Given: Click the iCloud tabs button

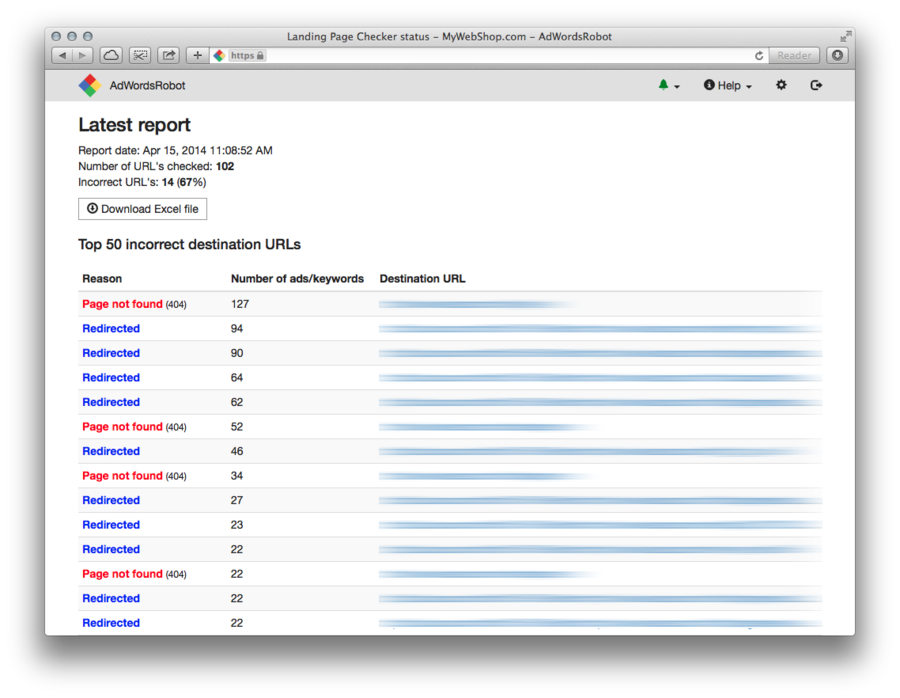Looking at the screenshot, I should (x=111, y=56).
